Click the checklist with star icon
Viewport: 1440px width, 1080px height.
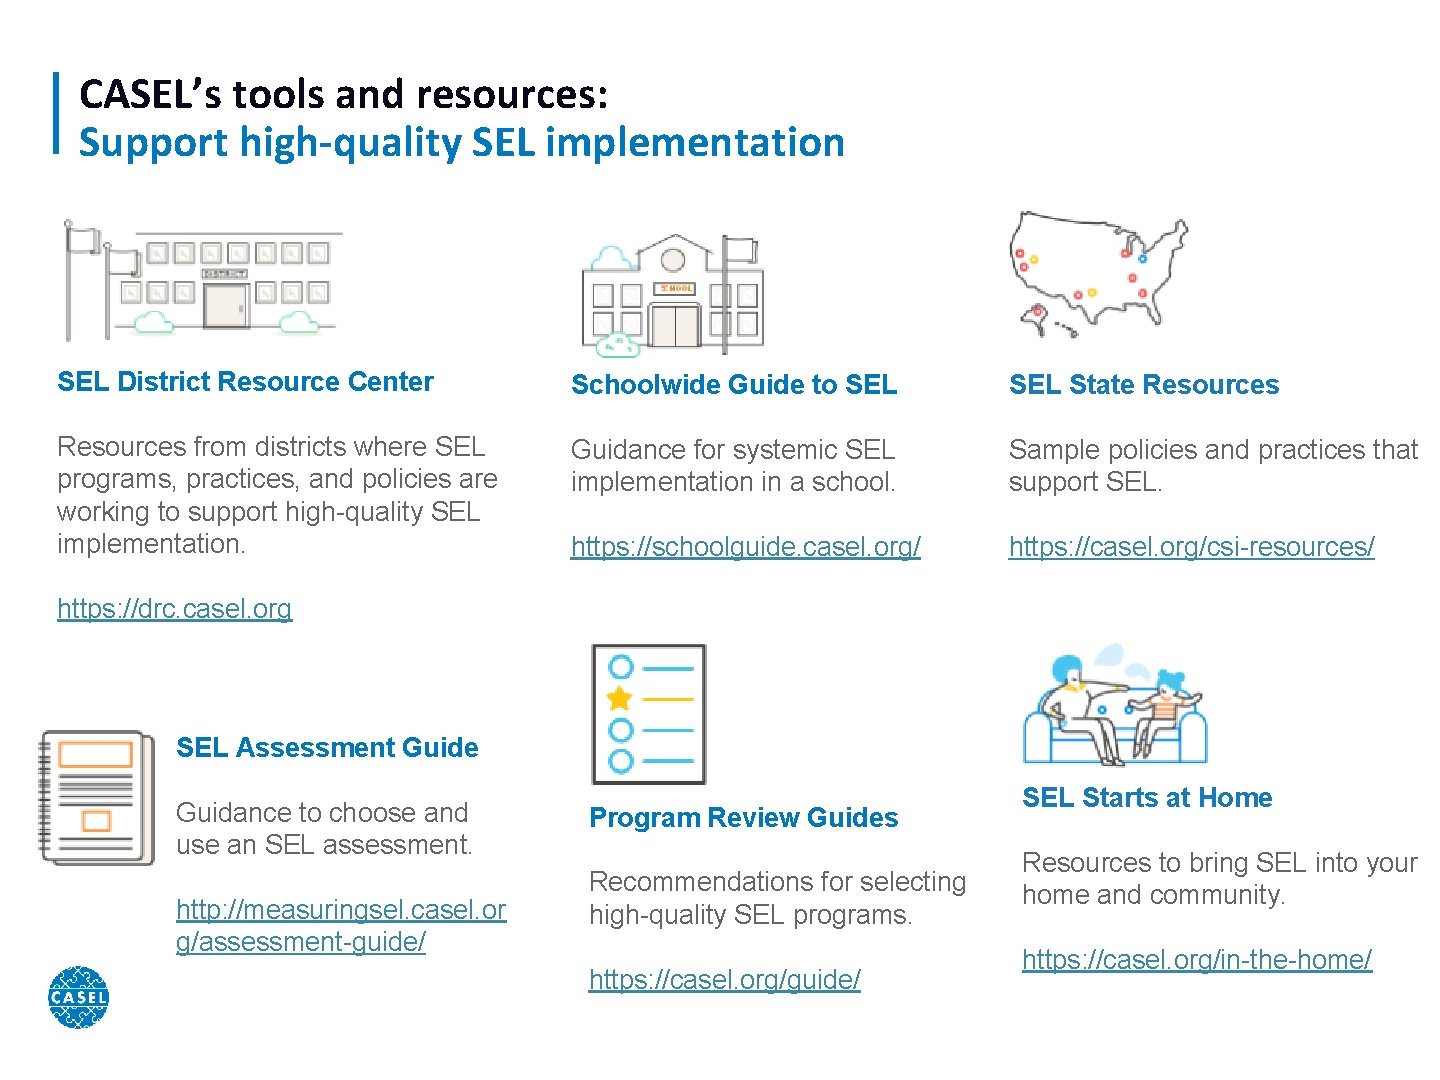(x=649, y=714)
